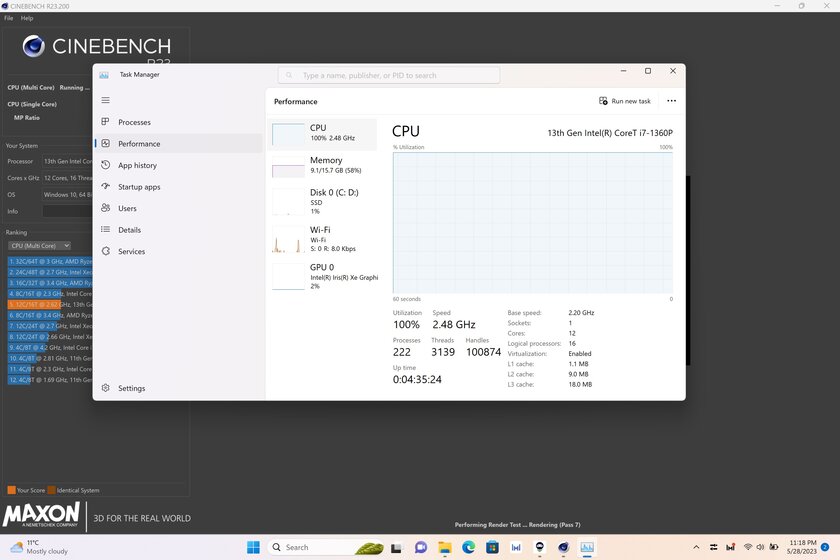This screenshot has width=840, height=560.
Task: Open the clock showing 11:18 PM
Action: coord(801,547)
